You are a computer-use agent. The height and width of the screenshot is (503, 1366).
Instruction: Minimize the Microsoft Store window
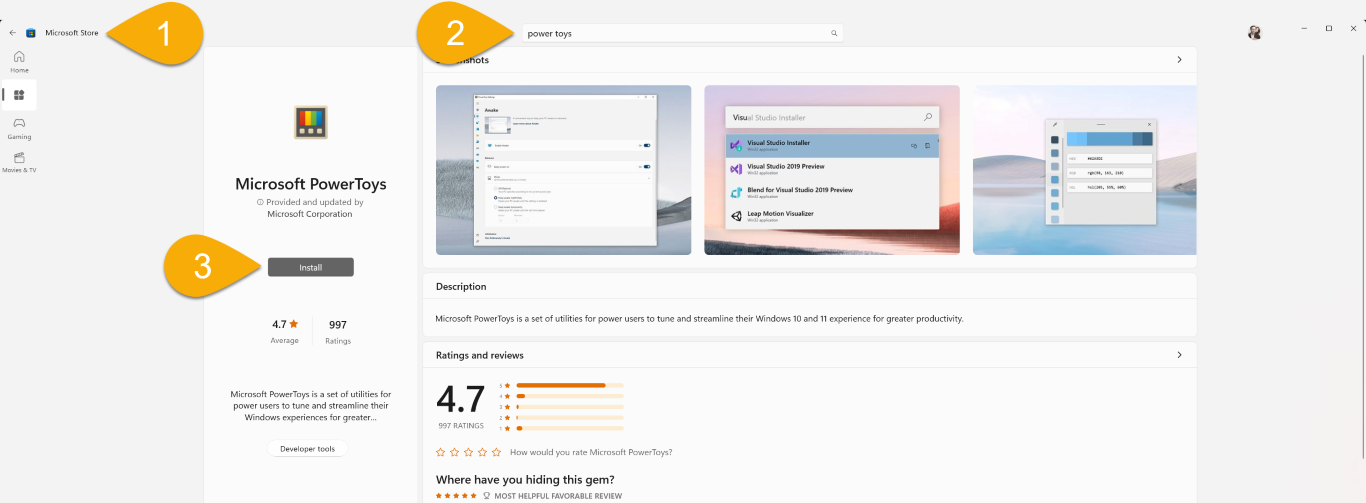[1304, 28]
